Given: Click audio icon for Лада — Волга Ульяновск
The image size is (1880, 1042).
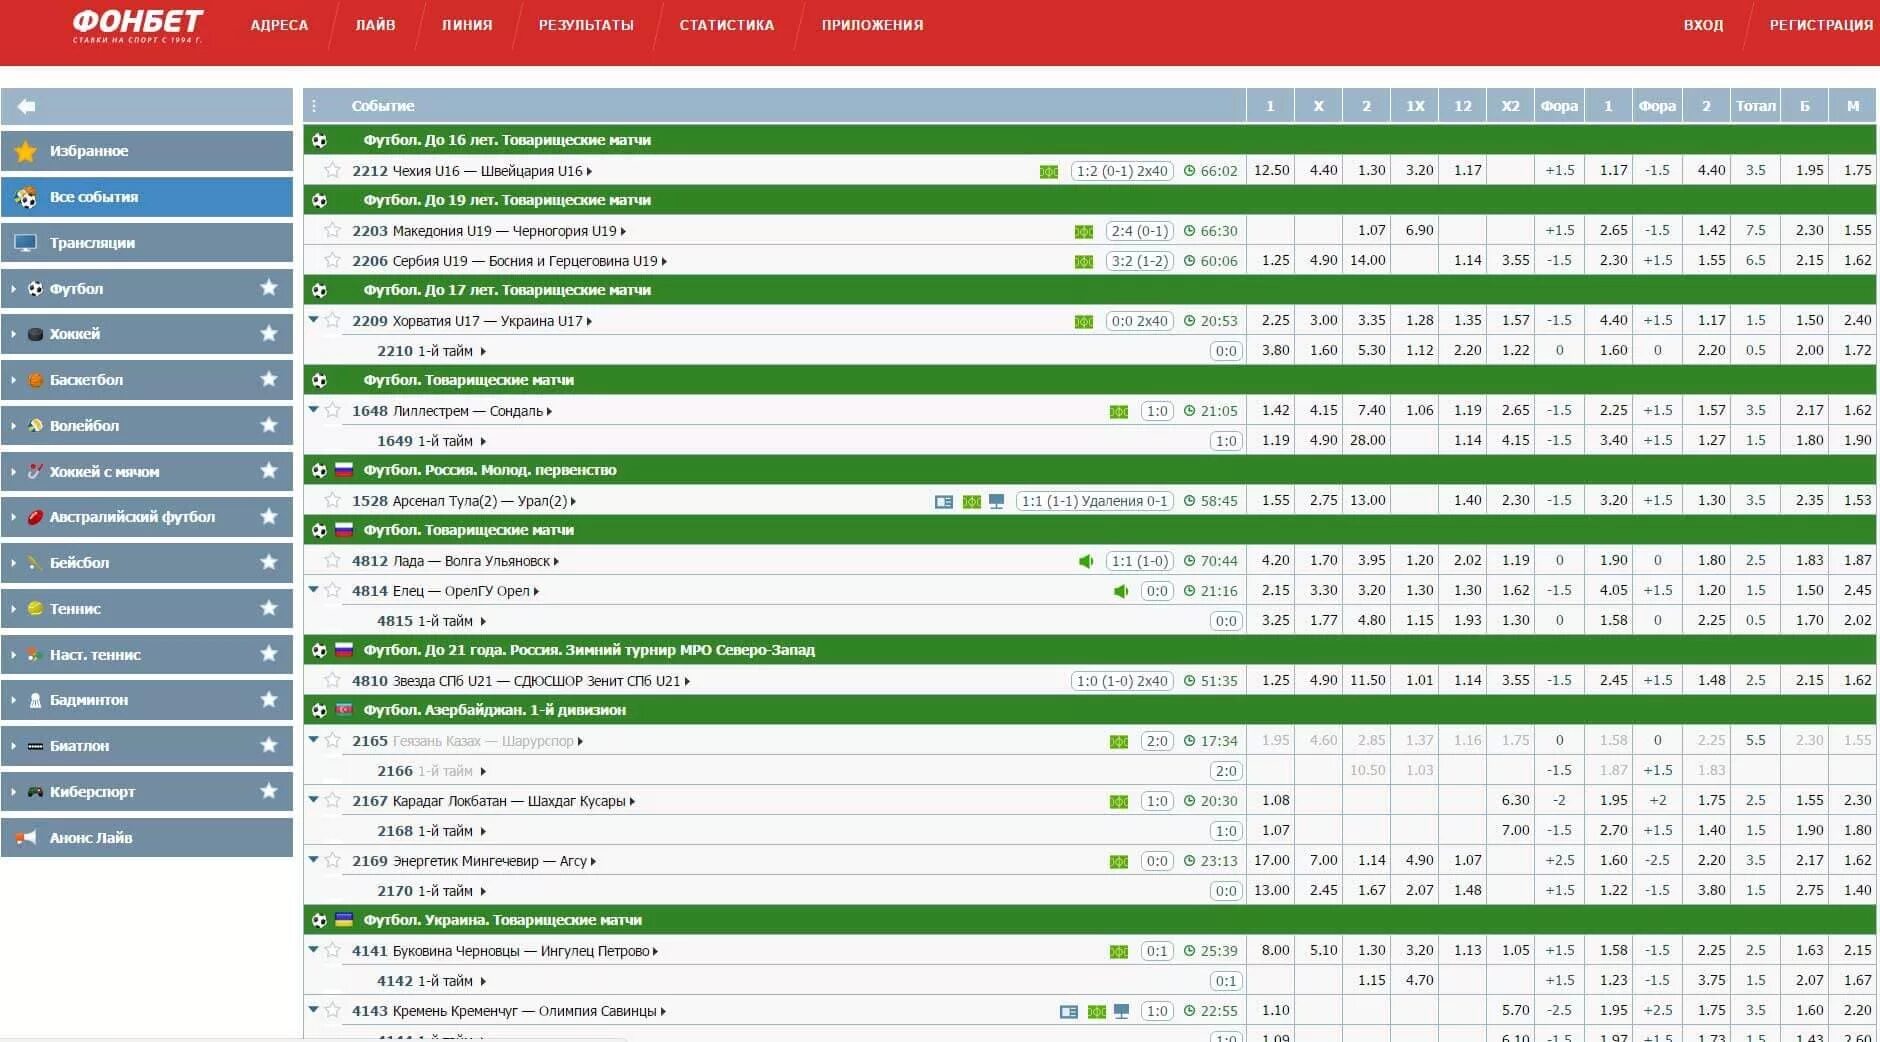Looking at the screenshot, I should (x=1086, y=561).
